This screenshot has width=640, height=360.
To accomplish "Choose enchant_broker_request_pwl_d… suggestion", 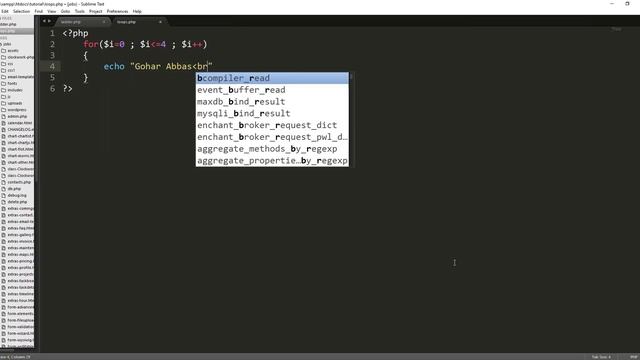I will (x=272, y=137).
